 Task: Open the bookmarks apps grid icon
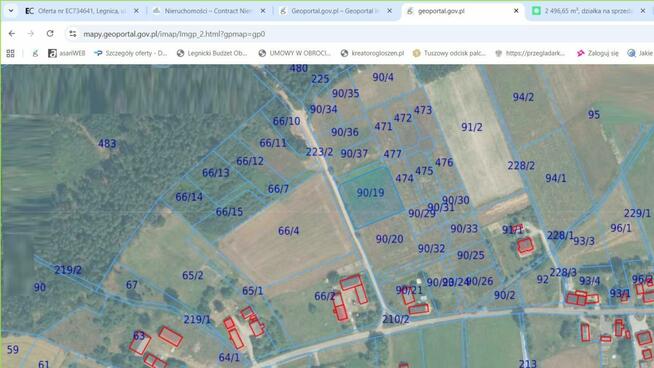[x=10, y=53]
